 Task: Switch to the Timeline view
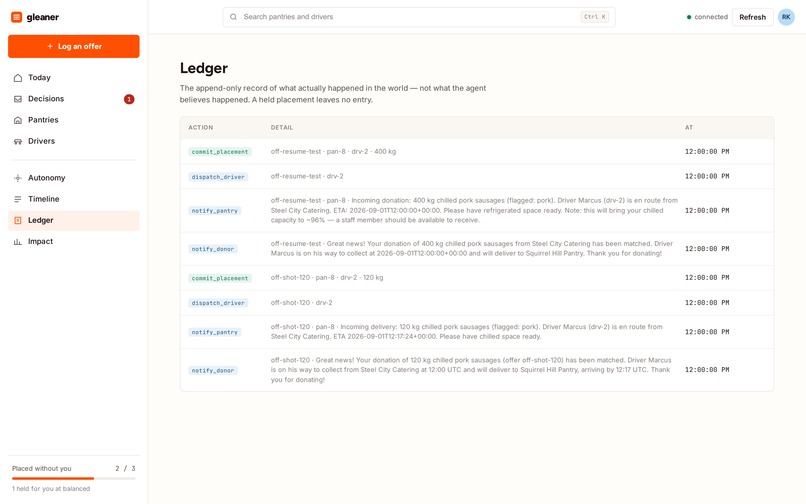pyautogui.click(x=74, y=199)
